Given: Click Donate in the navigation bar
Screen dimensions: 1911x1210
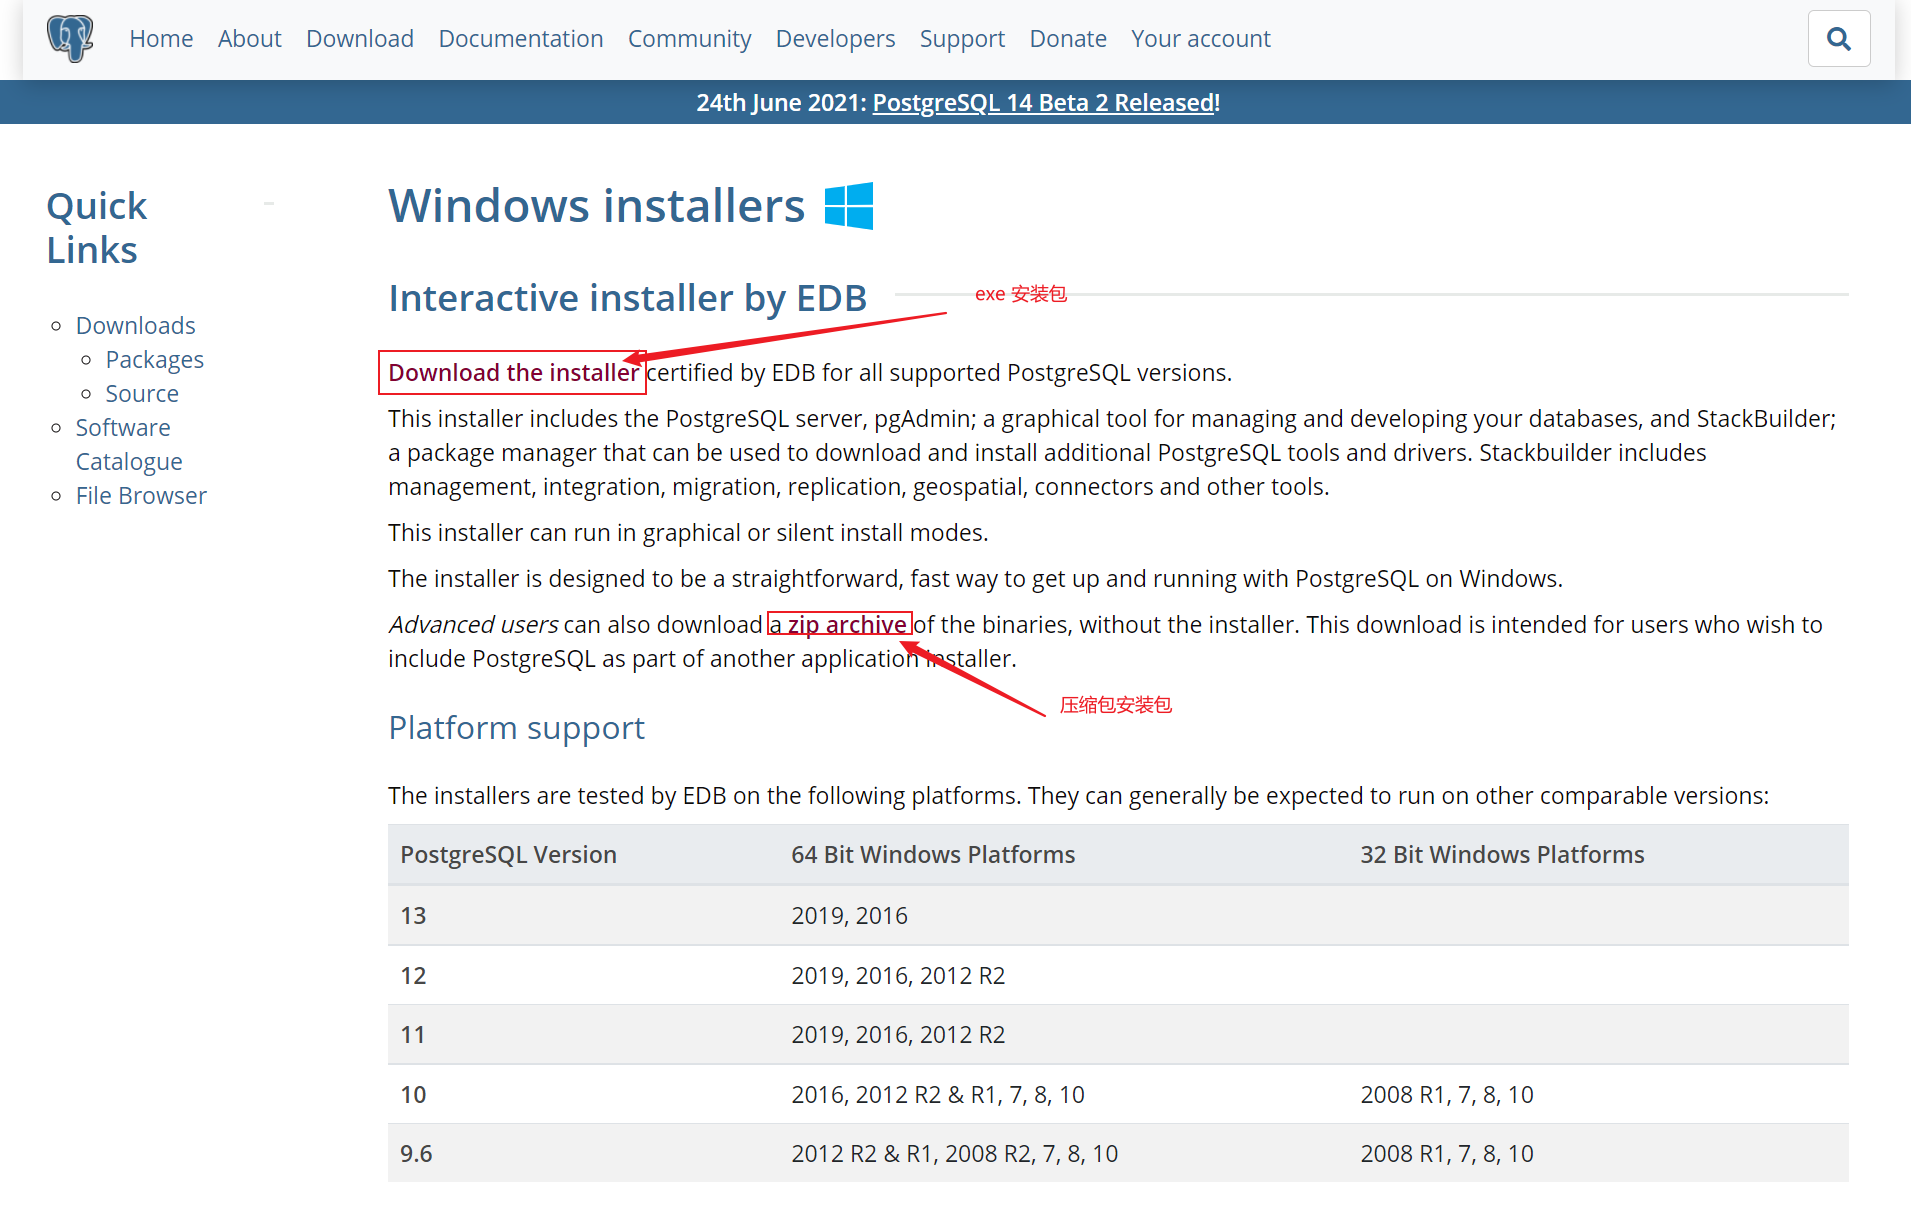Looking at the screenshot, I should pos(1068,39).
